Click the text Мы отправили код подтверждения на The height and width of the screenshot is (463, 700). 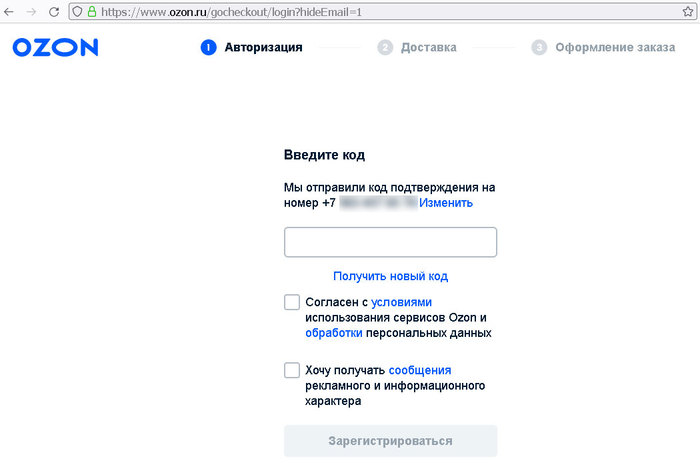(390, 188)
